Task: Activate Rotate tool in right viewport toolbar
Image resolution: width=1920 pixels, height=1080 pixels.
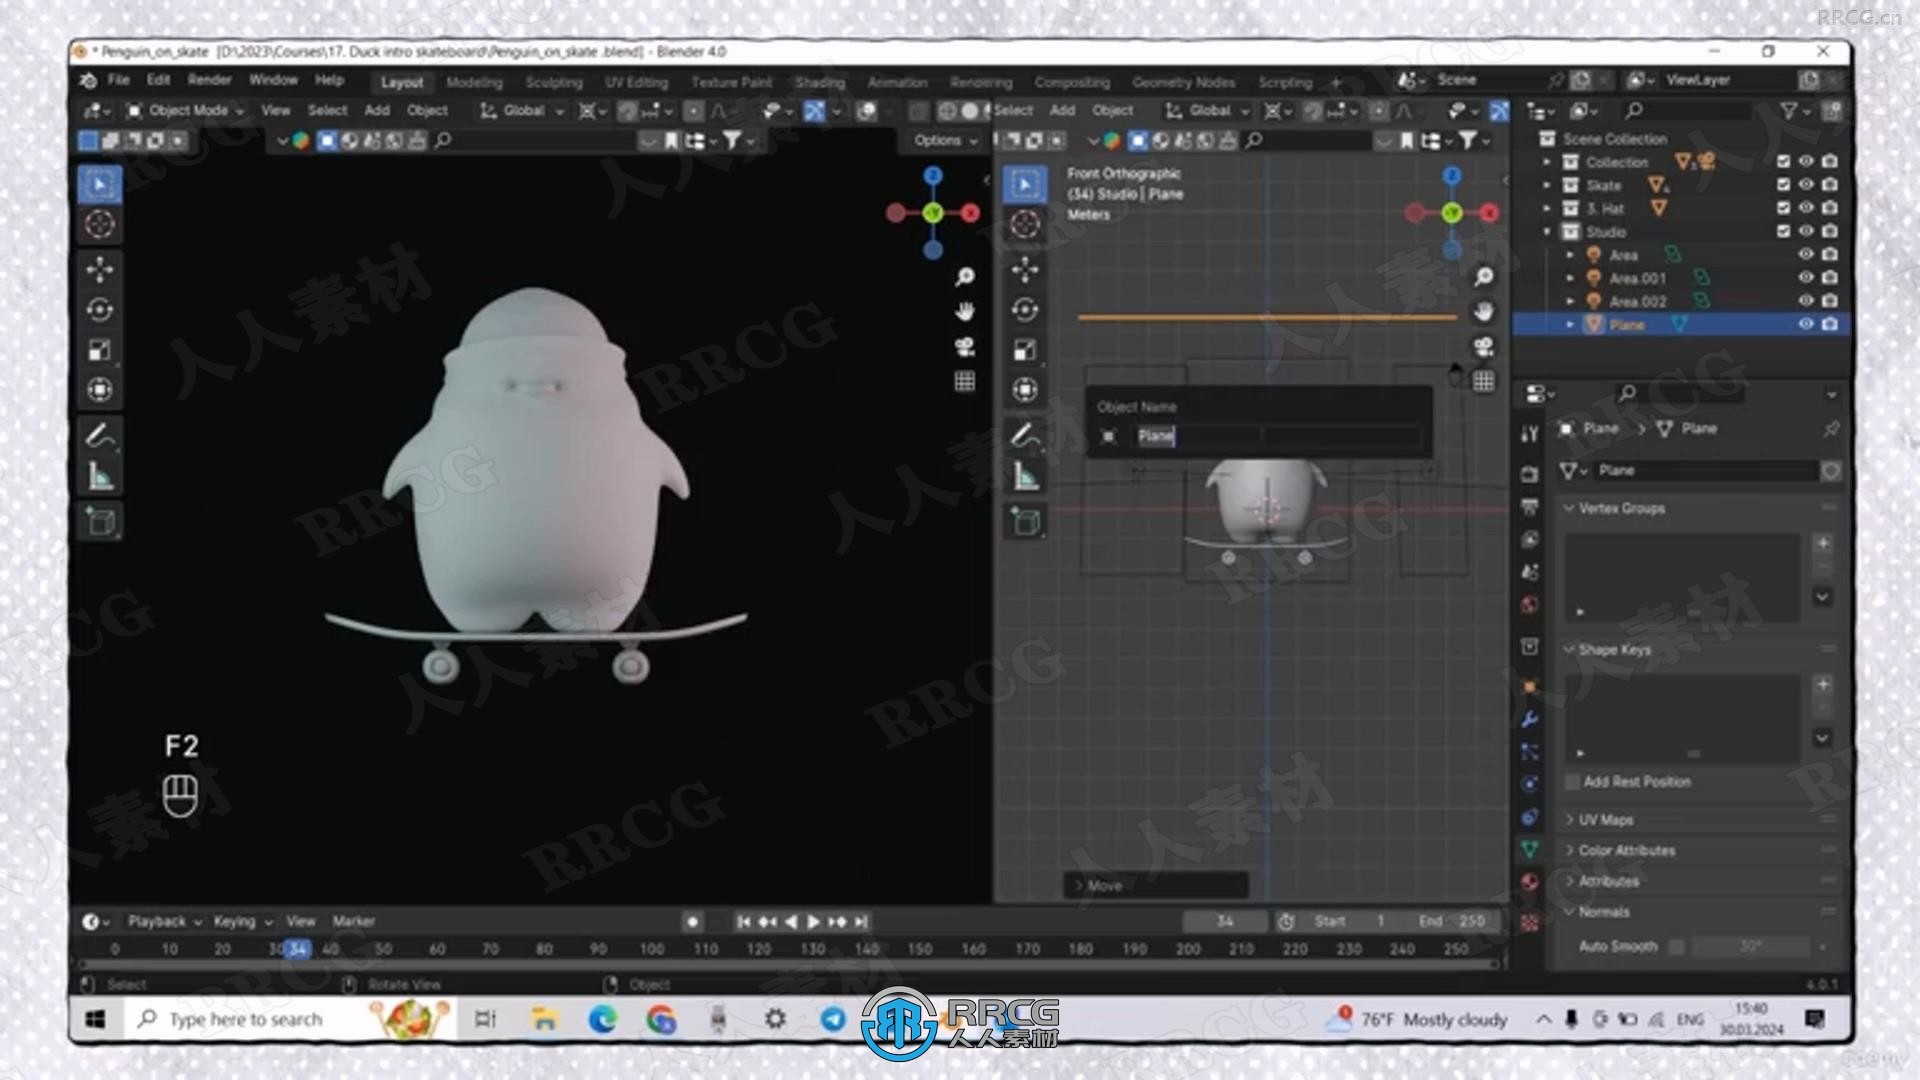Action: tap(1025, 310)
